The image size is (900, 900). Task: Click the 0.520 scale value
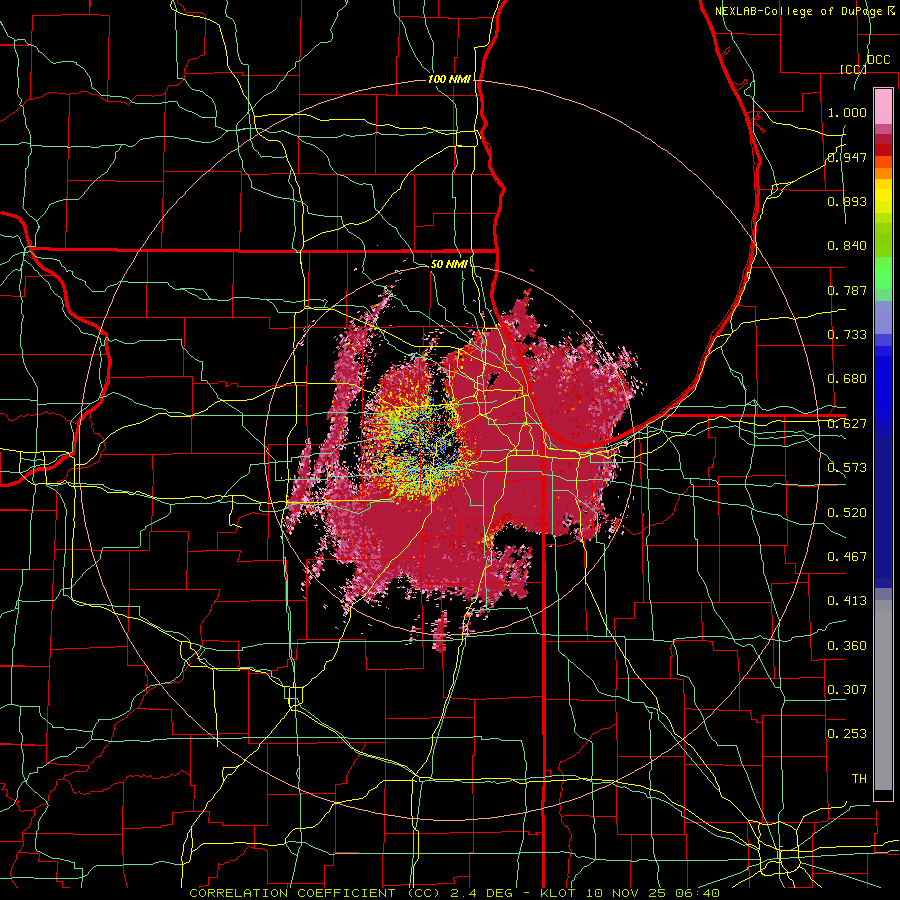click(x=847, y=513)
